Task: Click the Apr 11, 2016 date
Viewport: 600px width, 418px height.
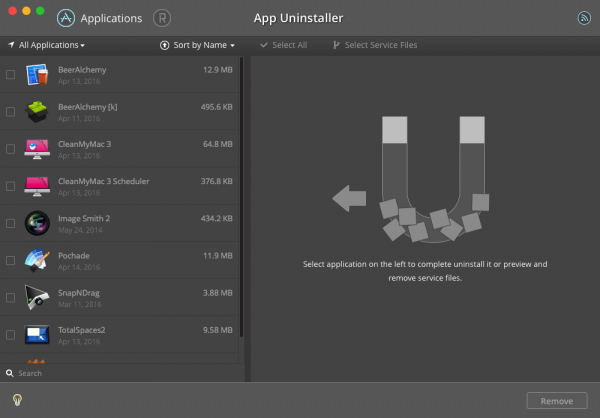Action: coord(79,118)
